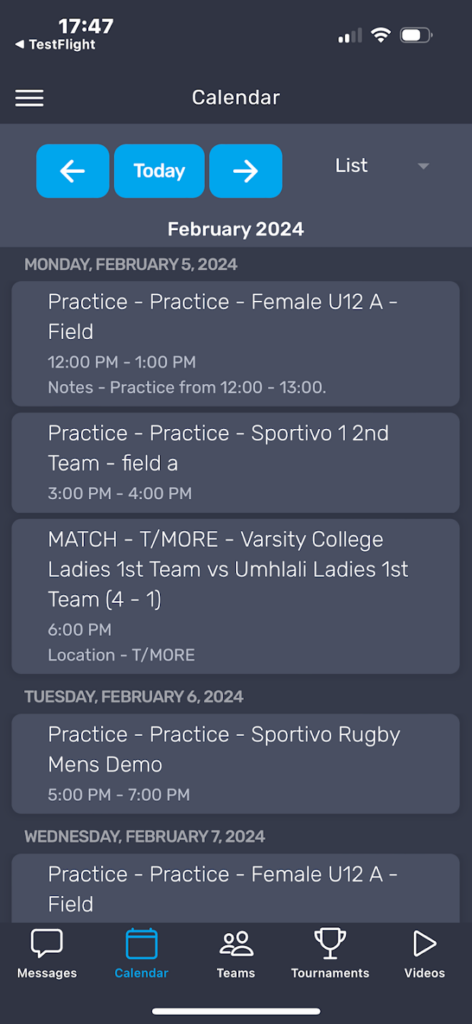Open Messages tab speech bubble icon
472x1024 pixels.
click(x=47, y=944)
